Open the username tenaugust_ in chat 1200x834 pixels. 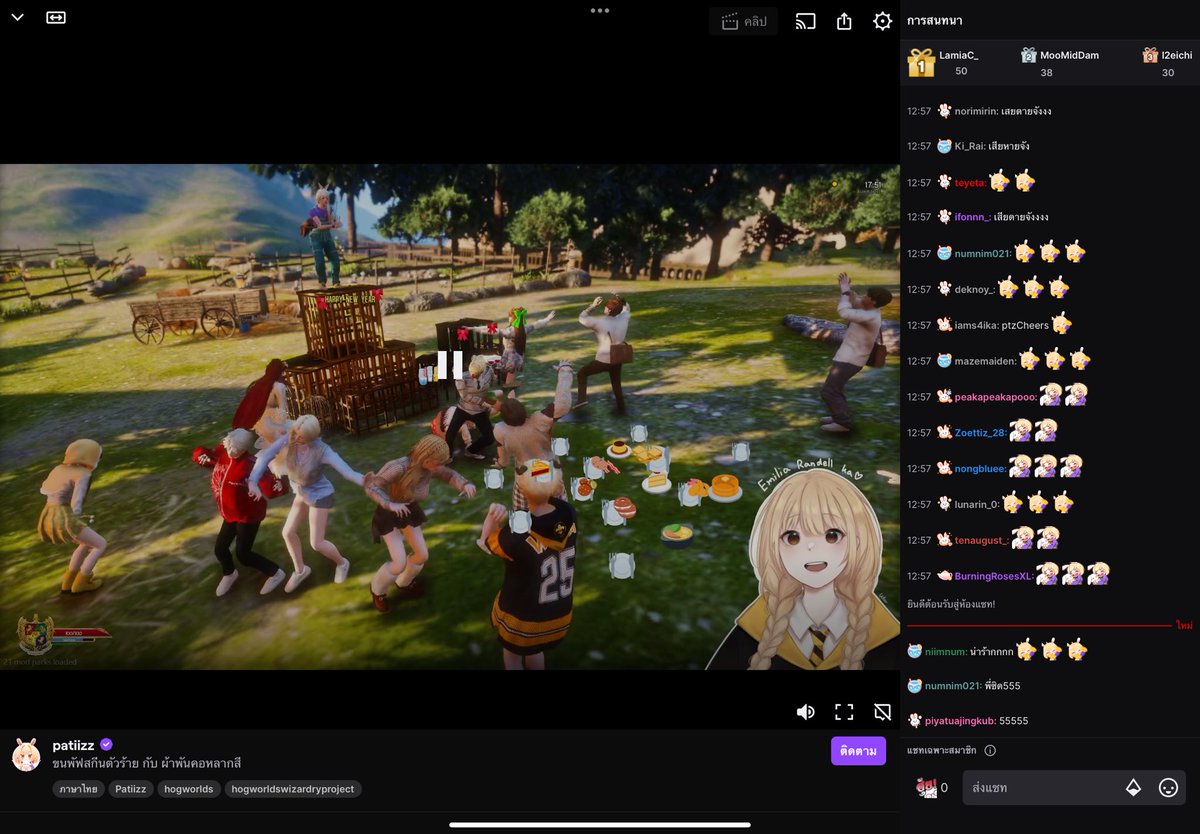981,541
